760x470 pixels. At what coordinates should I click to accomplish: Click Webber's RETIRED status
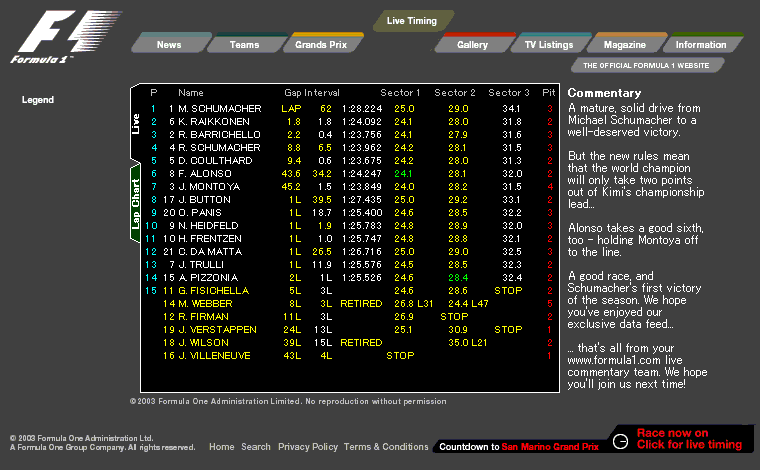coord(361,304)
